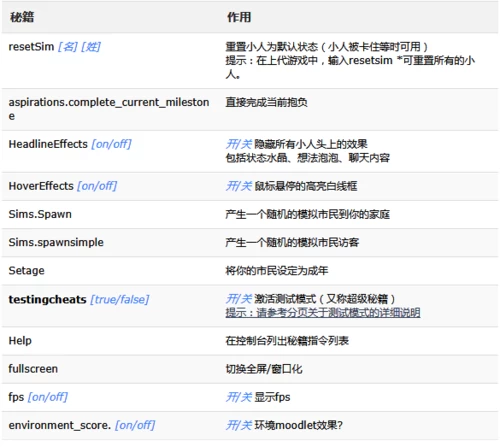The width and height of the screenshot is (500, 448).
Task: Open the underlined 提示 testing mode details link
Action: pos(323,313)
